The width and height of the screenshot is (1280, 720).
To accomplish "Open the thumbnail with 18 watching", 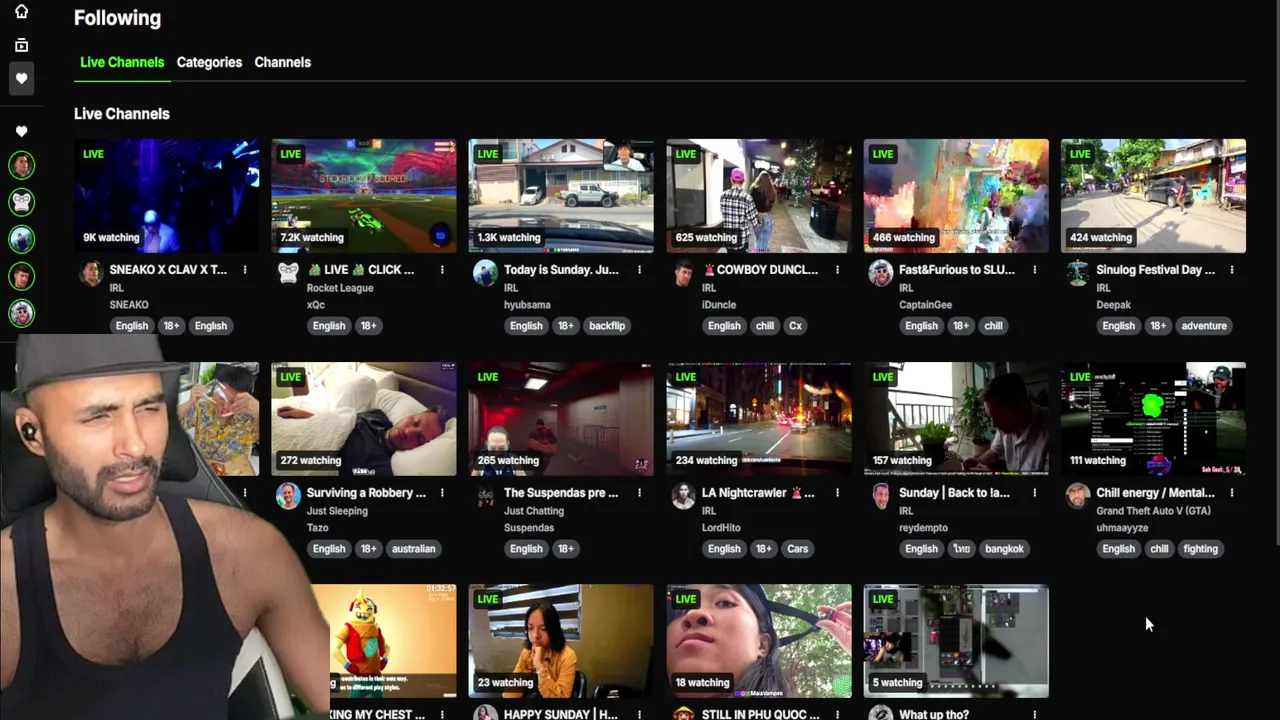I will coord(759,641).
